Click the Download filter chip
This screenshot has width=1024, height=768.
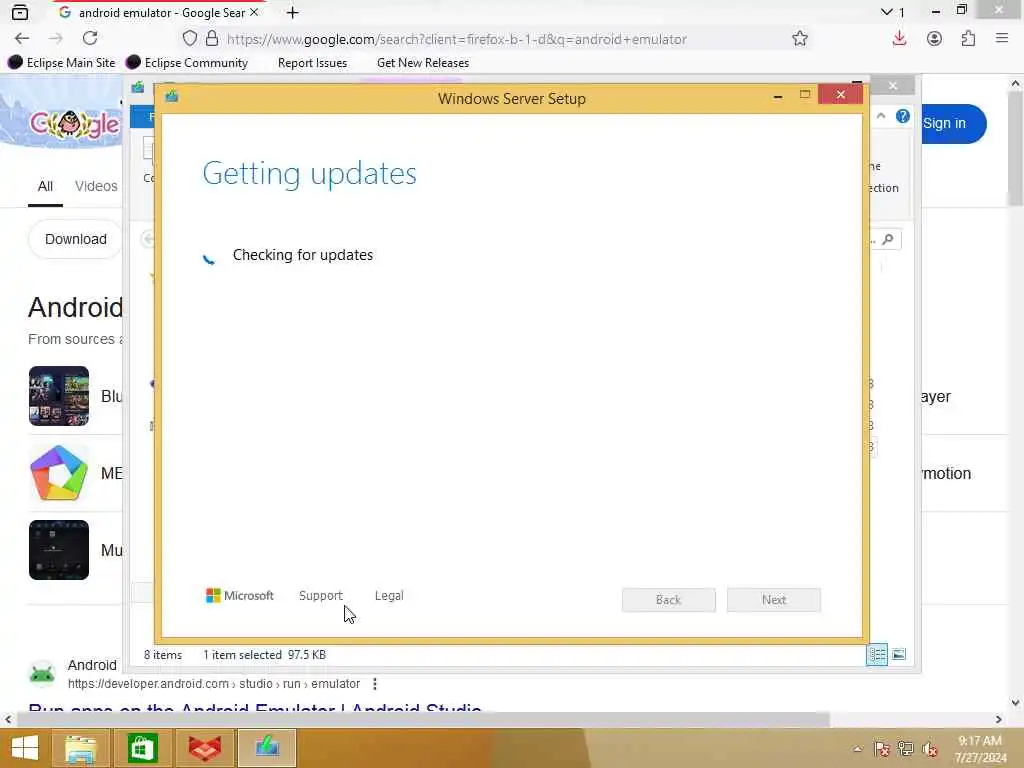point(75,239)
